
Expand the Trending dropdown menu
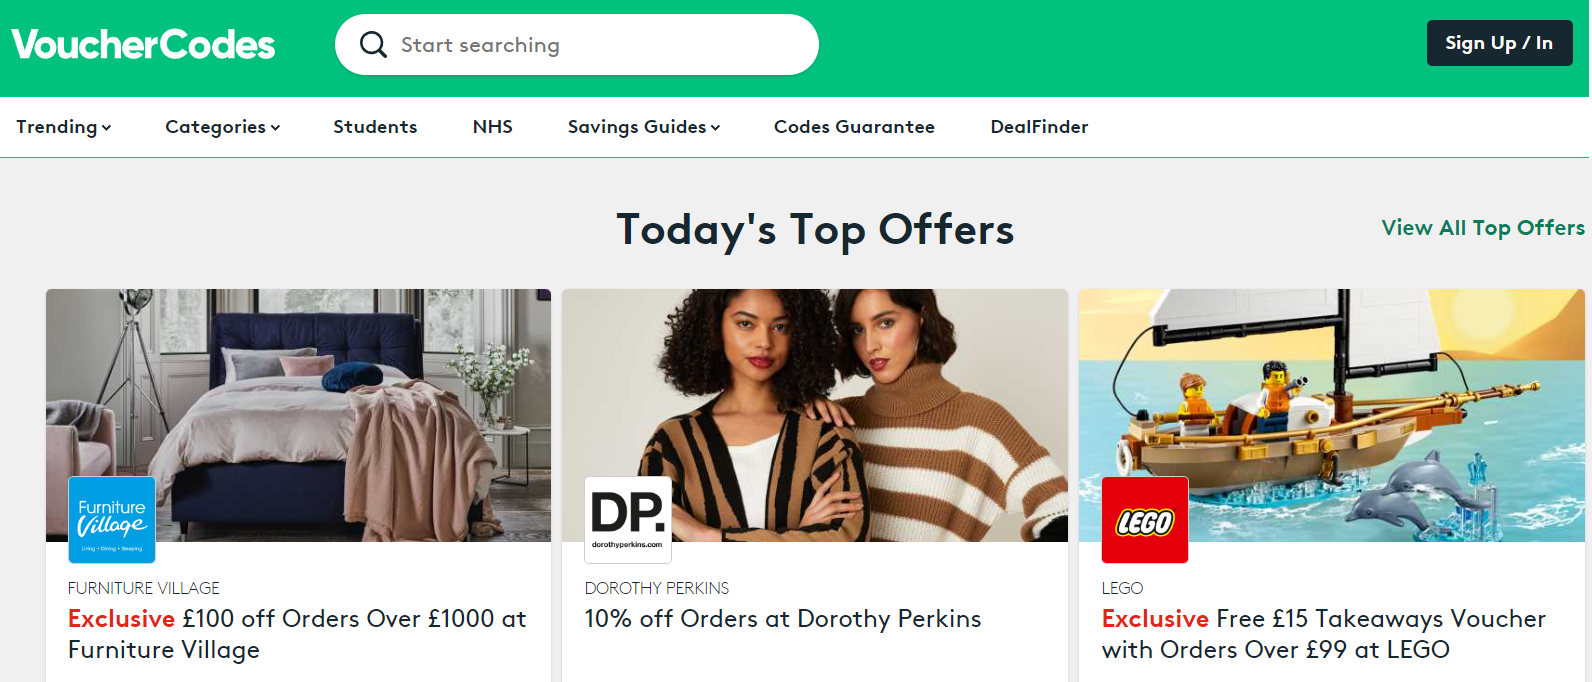[x=63, y=127]
